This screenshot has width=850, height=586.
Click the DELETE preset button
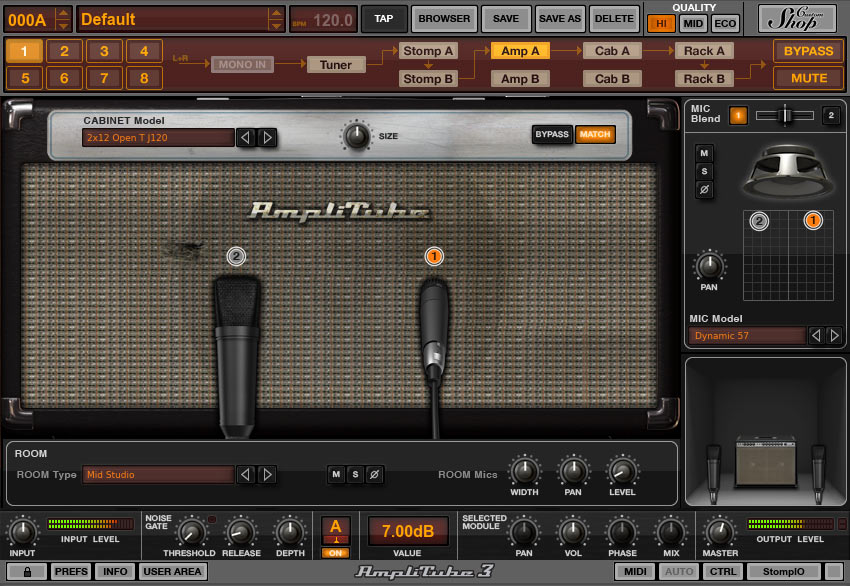pyautogui.click(x=614, y=19)
